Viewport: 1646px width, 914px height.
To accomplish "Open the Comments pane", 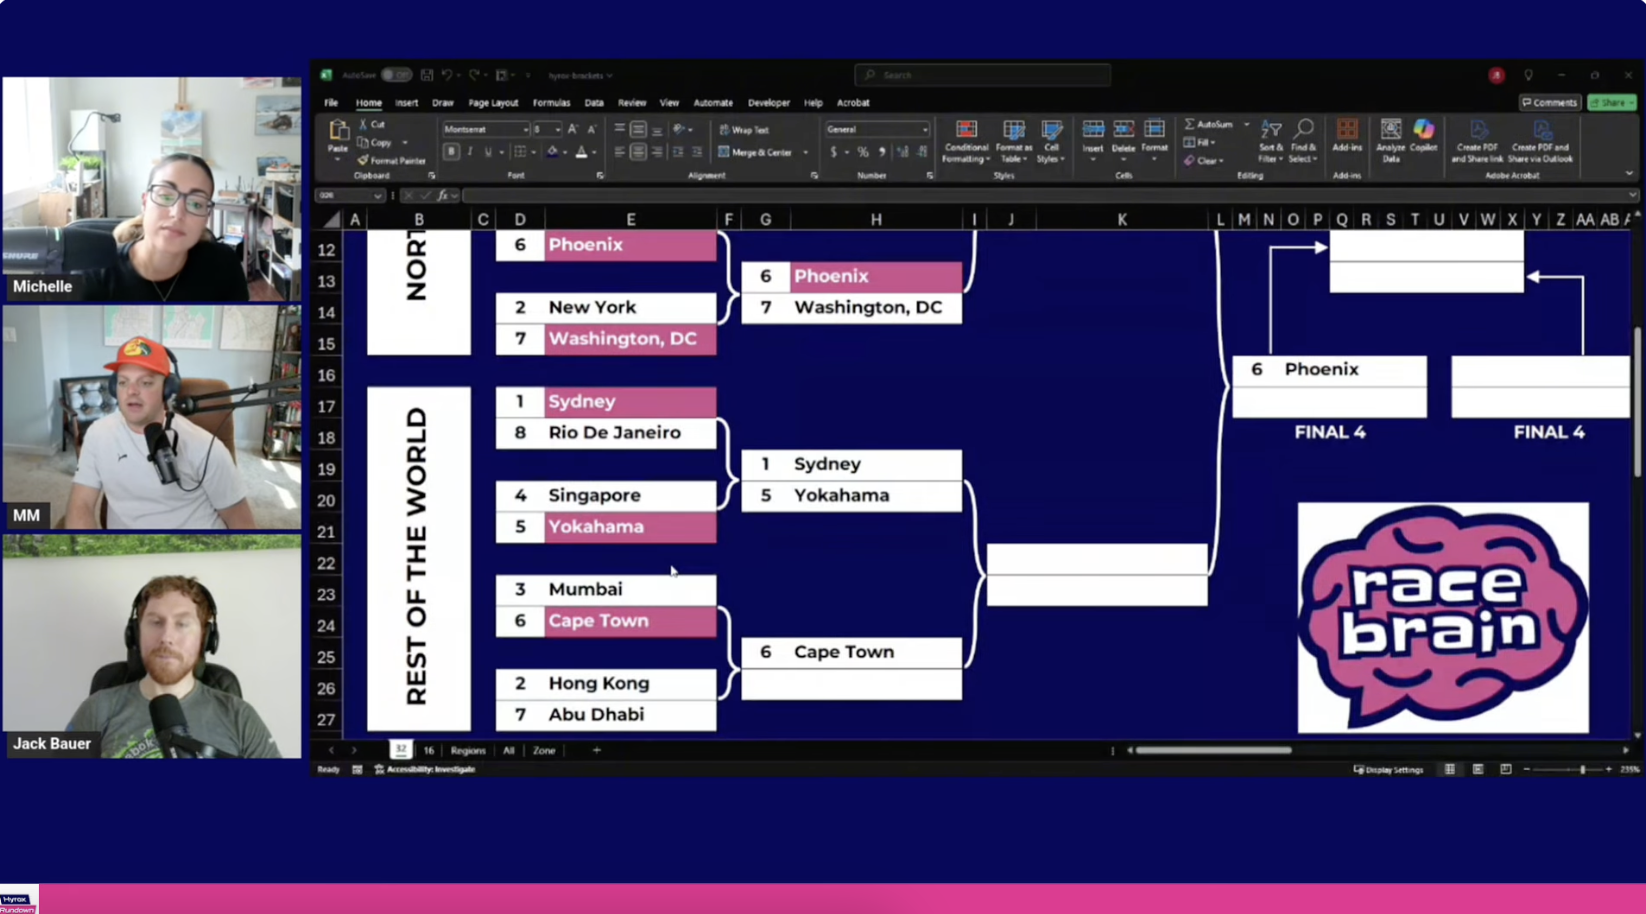I will tap(1549, 103).
